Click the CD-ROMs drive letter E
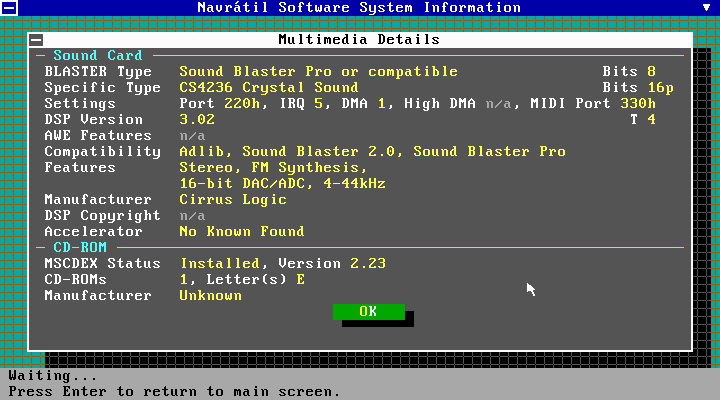 (300, 280)
